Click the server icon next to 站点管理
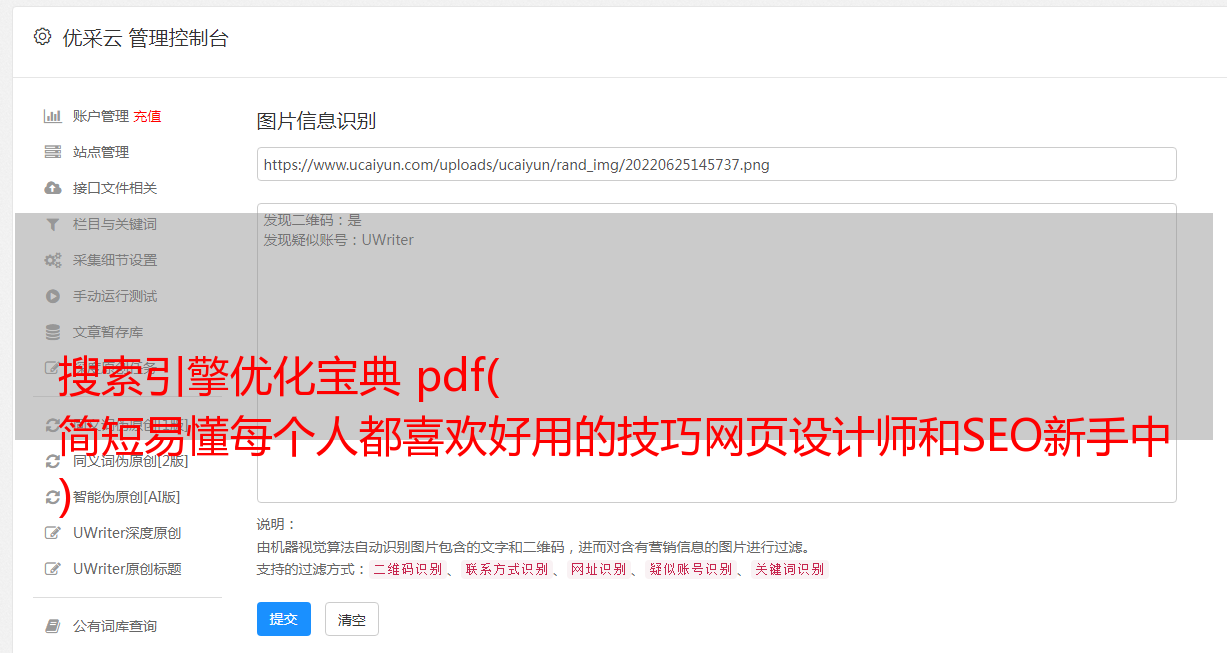 (53, 152)
